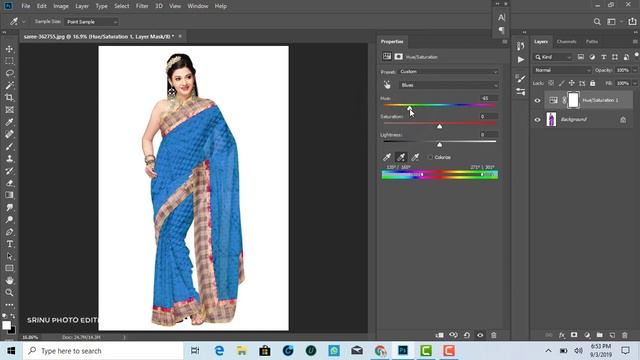Open the Filter menu
This screenshot has height=360, width=640.
click(x=142, y=6)
